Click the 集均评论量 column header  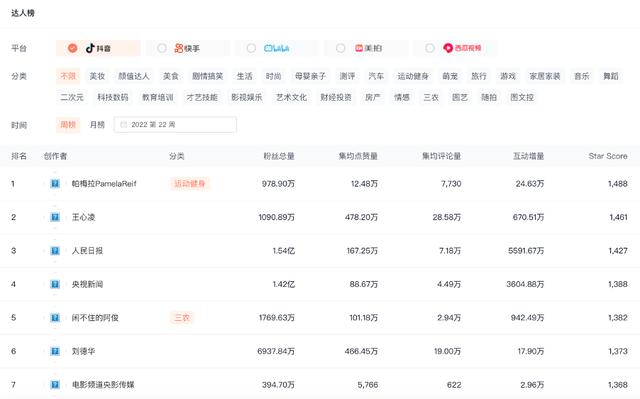(x=441, y=156)
